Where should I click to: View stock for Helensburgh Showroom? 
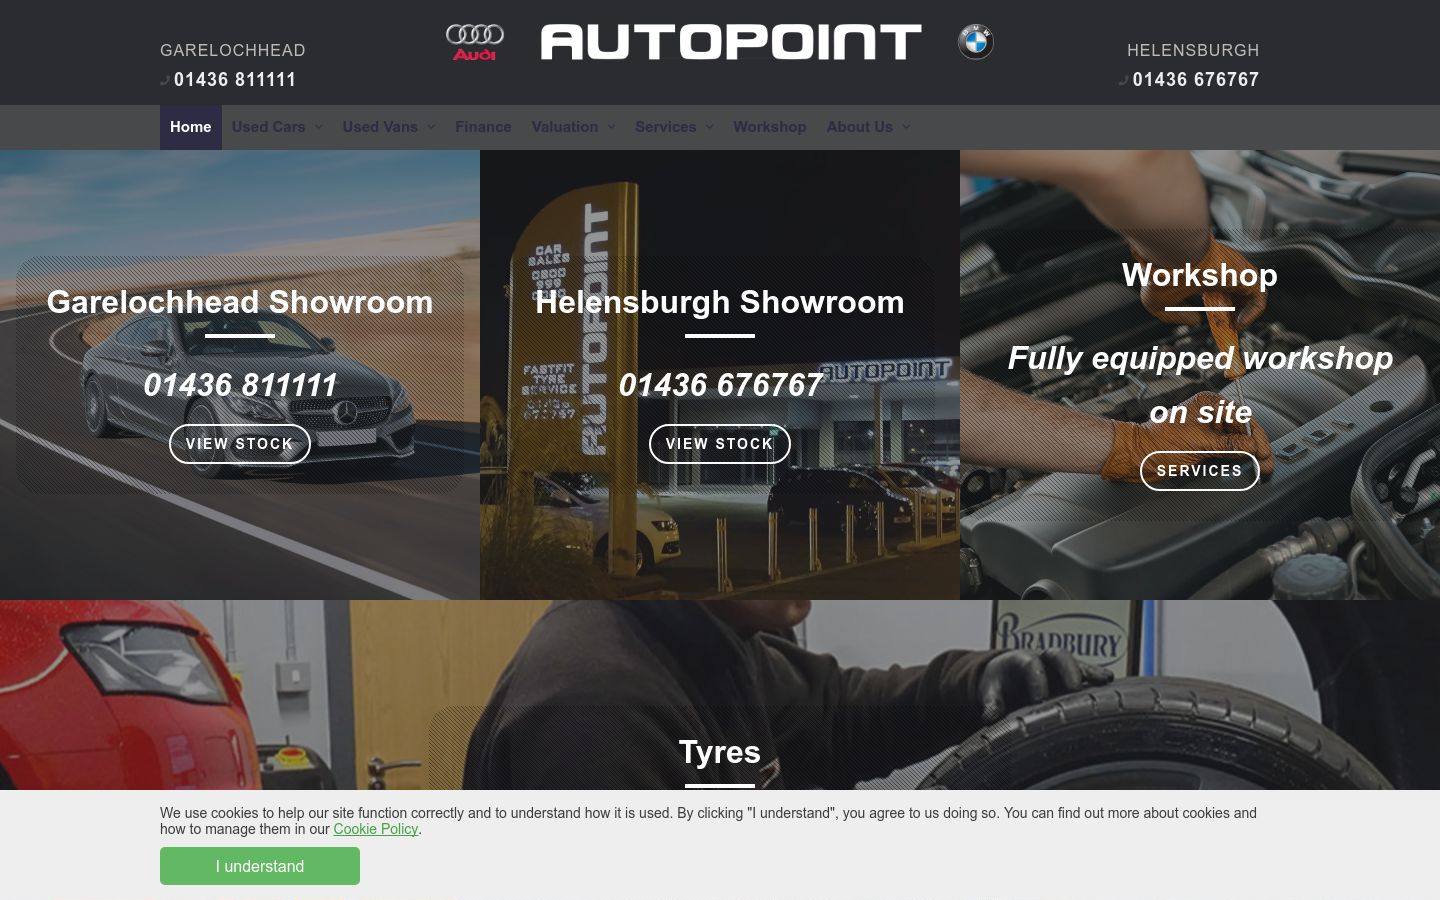click(x=720, y=444)
